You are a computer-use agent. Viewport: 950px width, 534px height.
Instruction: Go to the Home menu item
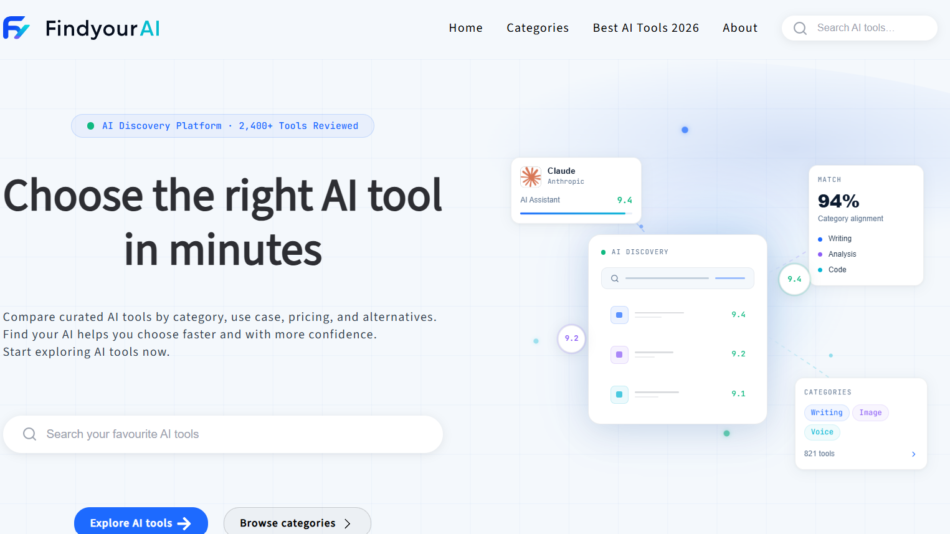465,28
